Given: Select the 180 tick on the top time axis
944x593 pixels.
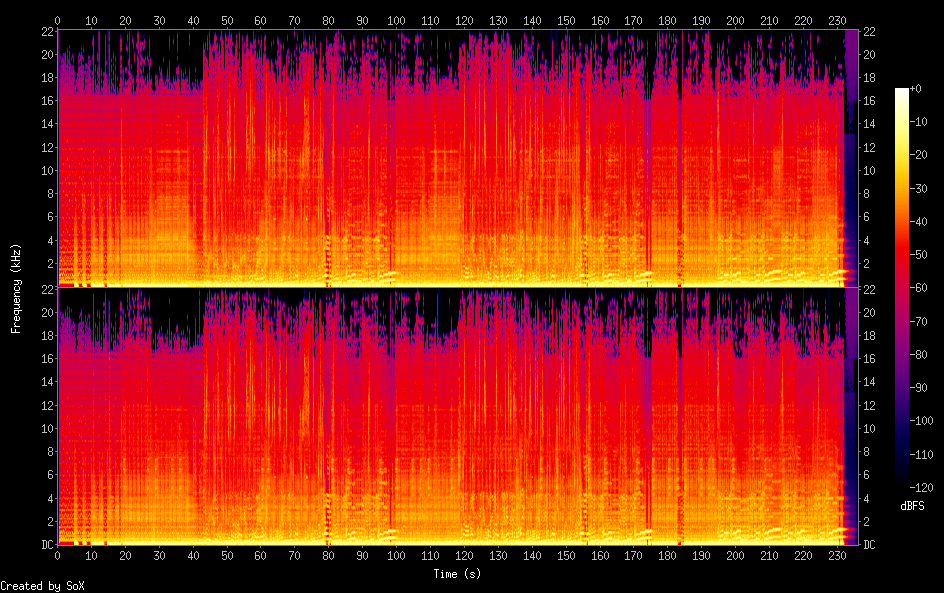Looking at the screenshot, I should (x=668, y=20).
